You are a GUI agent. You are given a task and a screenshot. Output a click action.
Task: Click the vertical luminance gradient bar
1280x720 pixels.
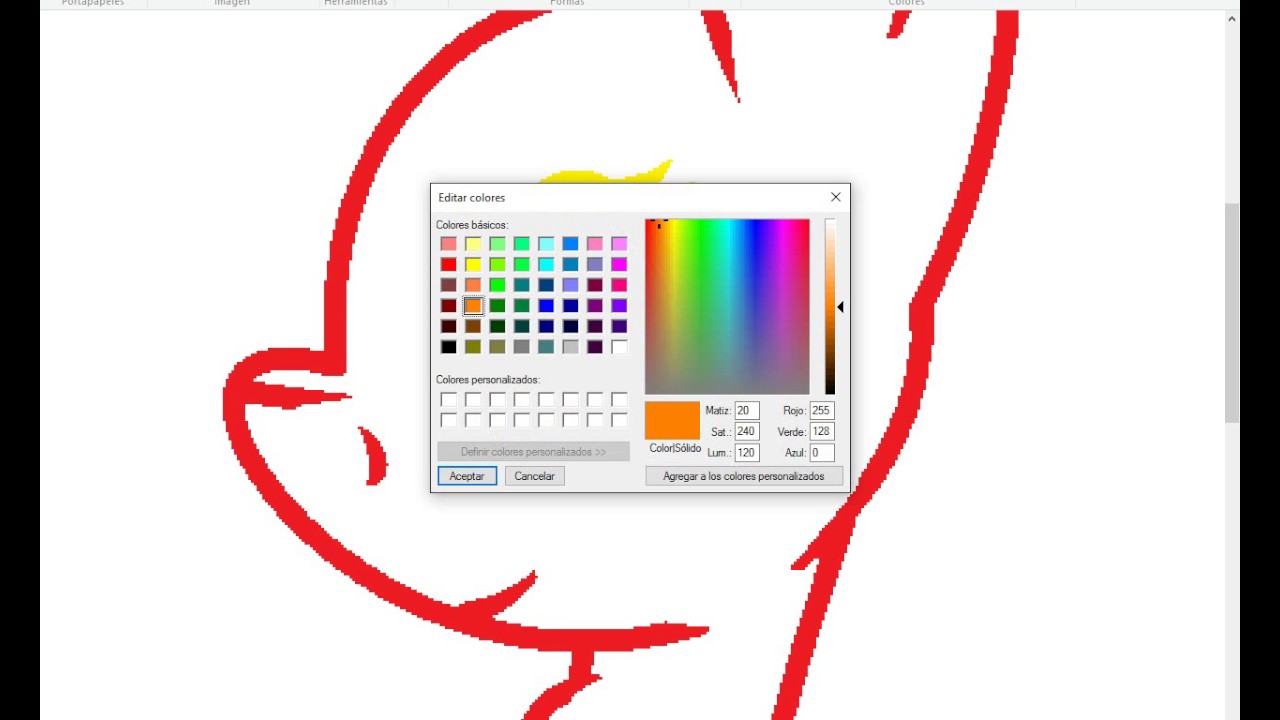(830, 307)
